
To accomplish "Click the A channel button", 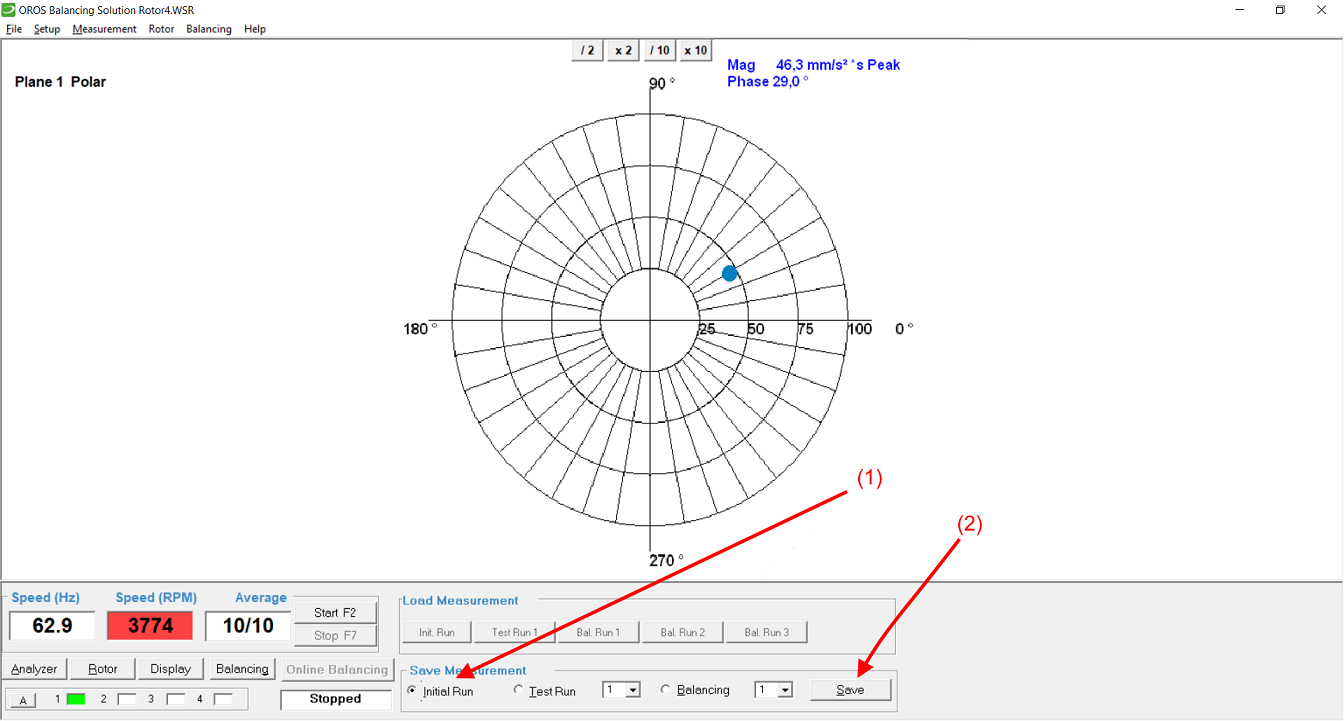I will point(23,699).
